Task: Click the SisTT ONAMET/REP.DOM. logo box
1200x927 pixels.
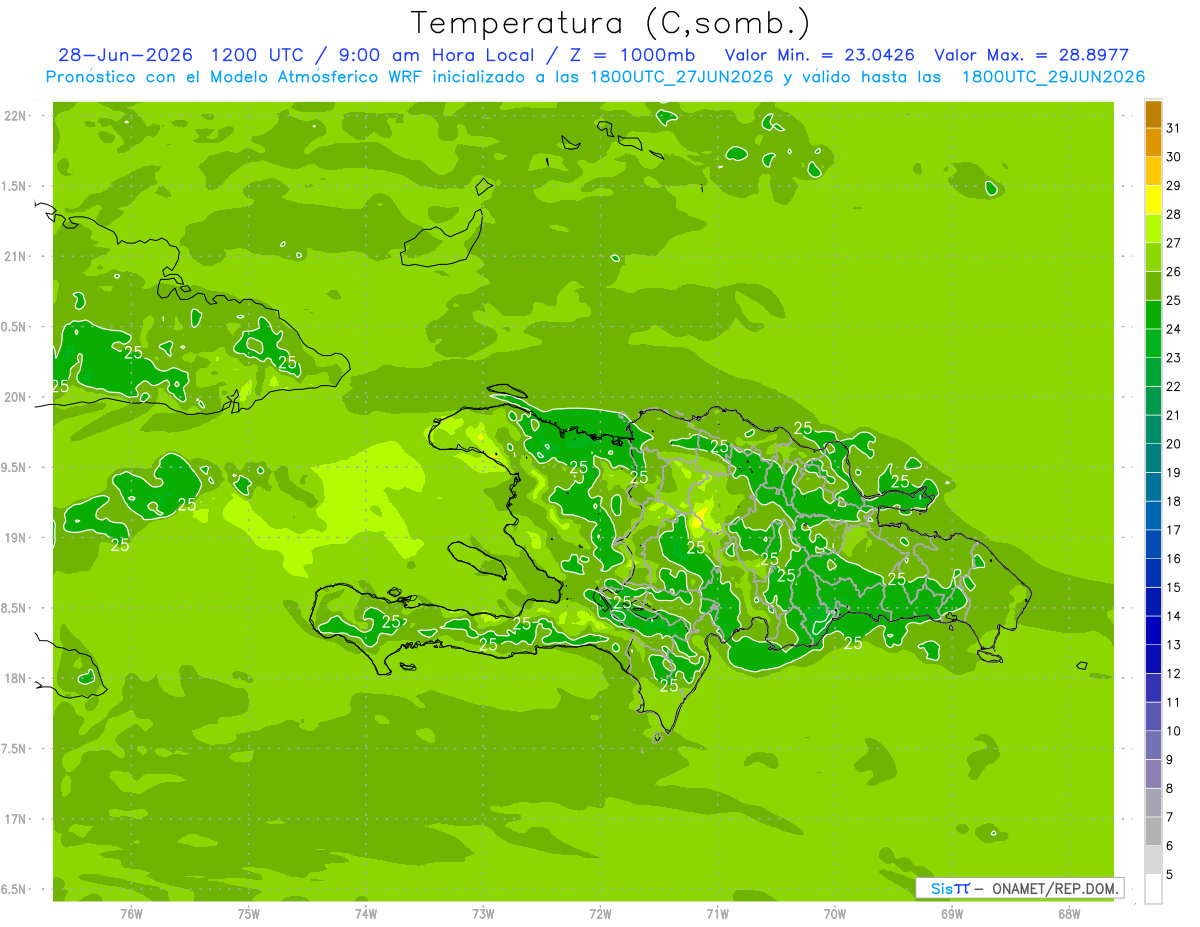Action: pos(1019,888)
